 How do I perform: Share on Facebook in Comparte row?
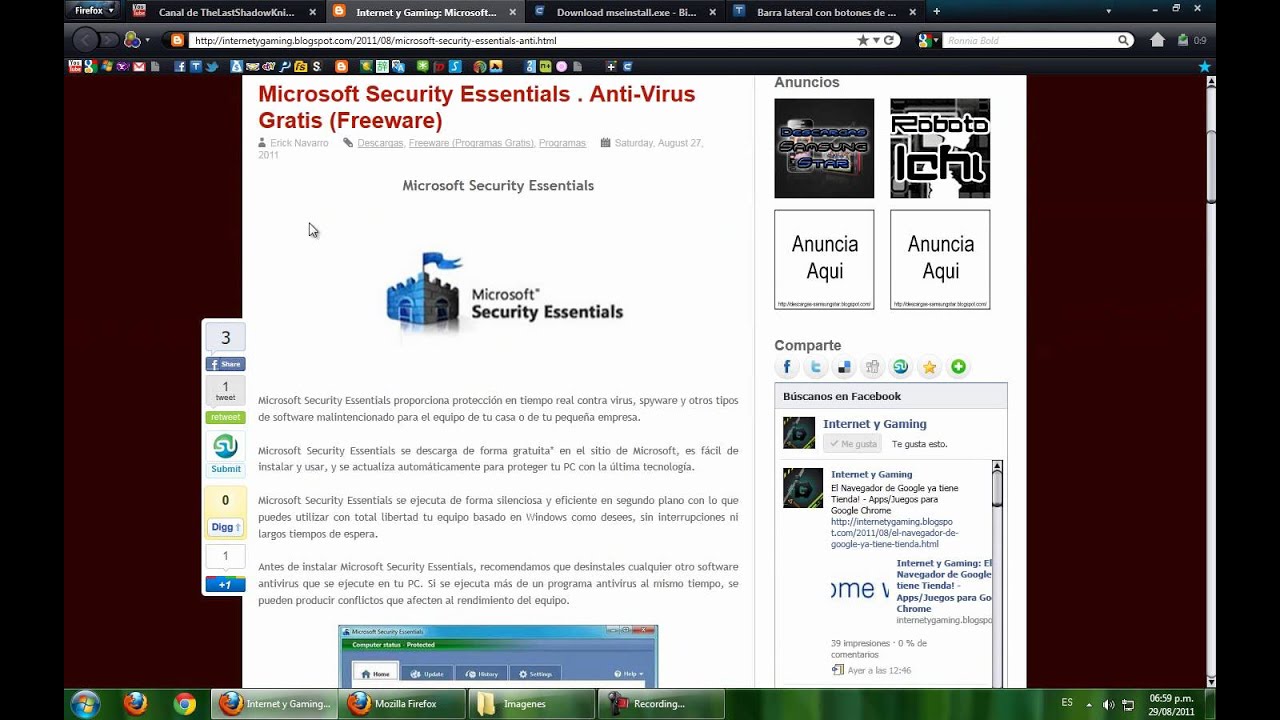pyautogui.click(x=787, y=367)
